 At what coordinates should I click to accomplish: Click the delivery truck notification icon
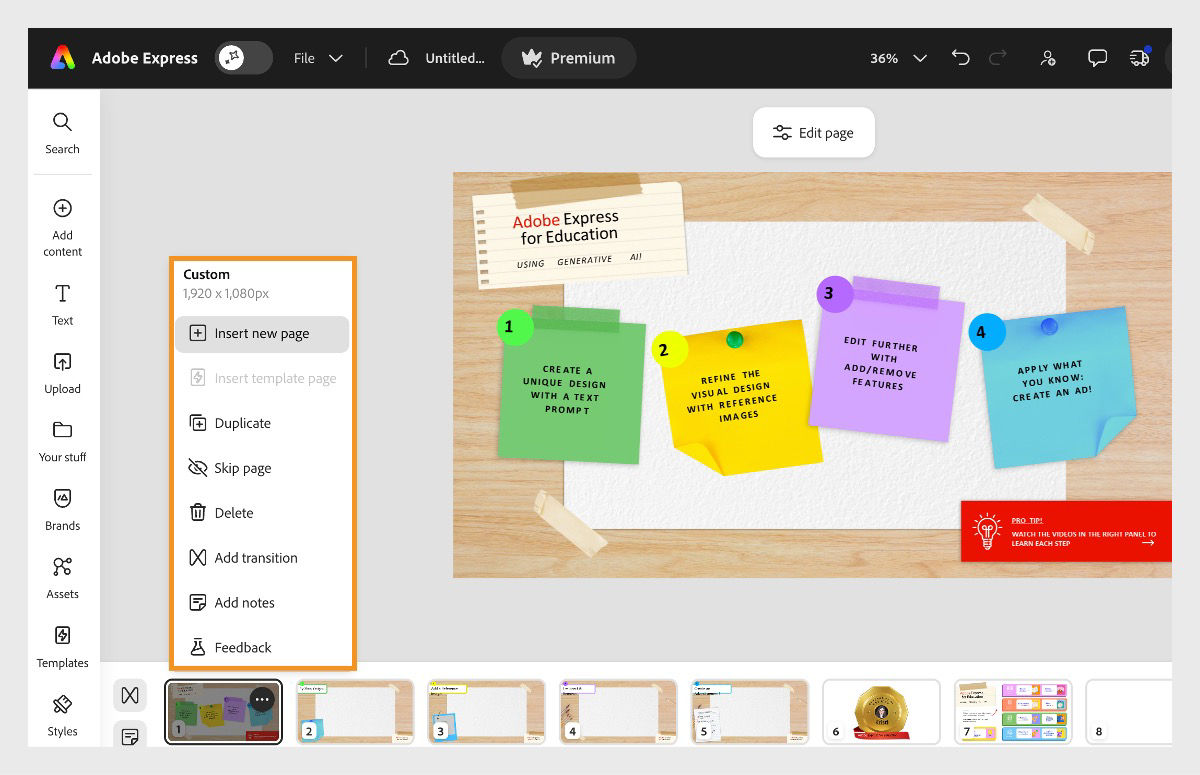click(1140, 57)
